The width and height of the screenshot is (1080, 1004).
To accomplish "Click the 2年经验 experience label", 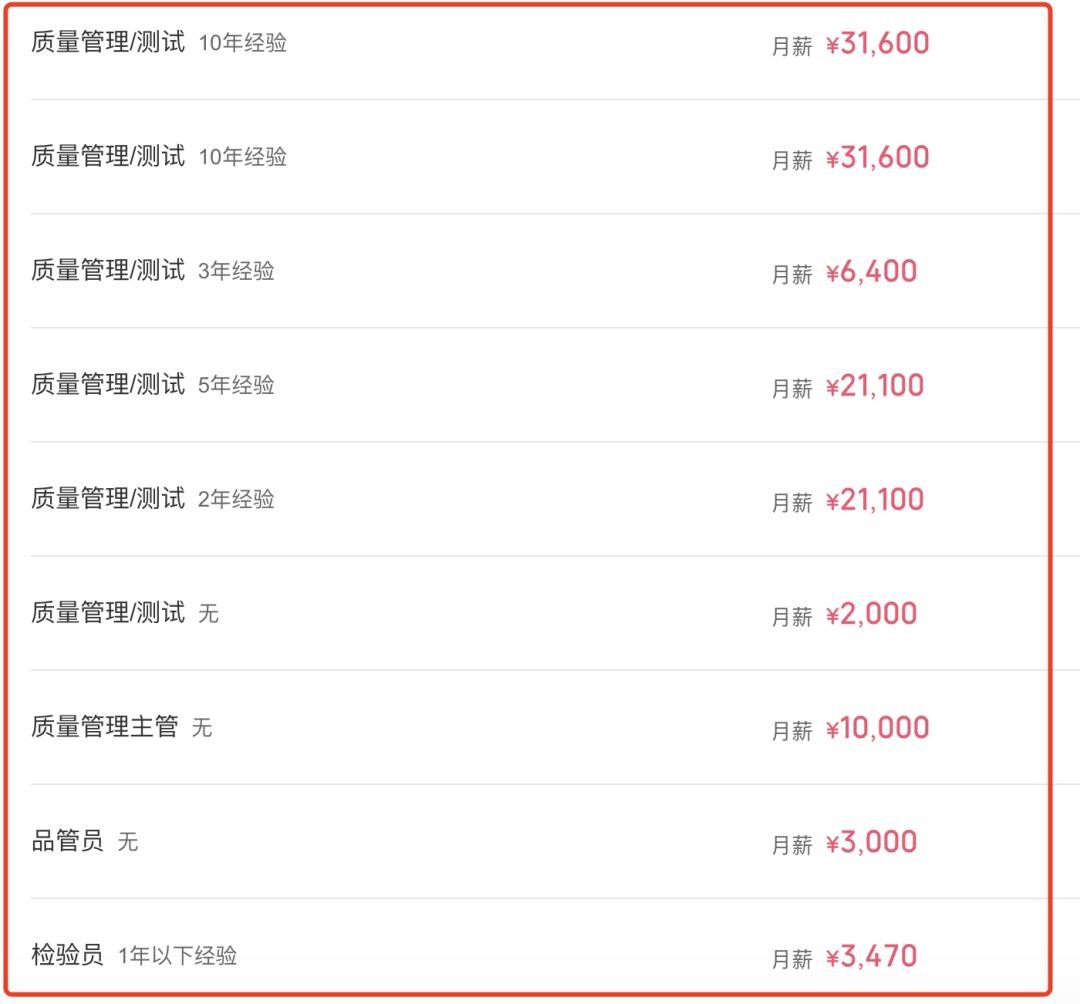I will [236, 499].
